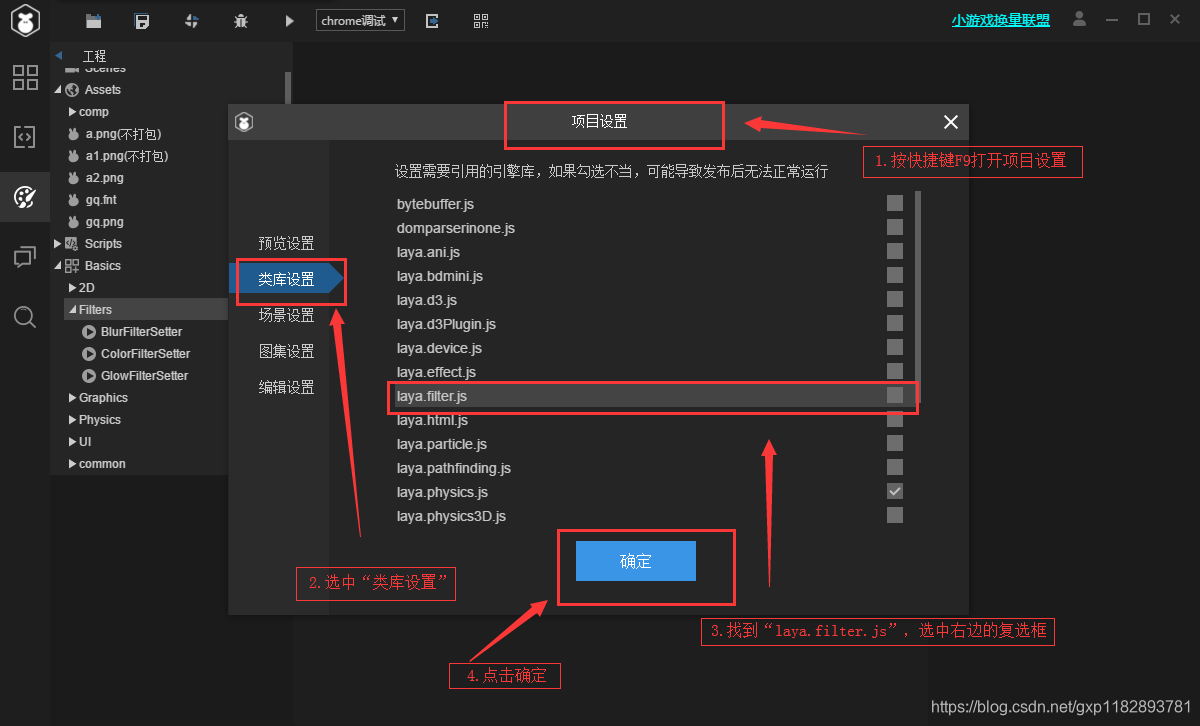The width and height of the screenshot is (1200, 726).
Task: Open search using the sidebar magnifier icon
Action: (x=24, y=317)
